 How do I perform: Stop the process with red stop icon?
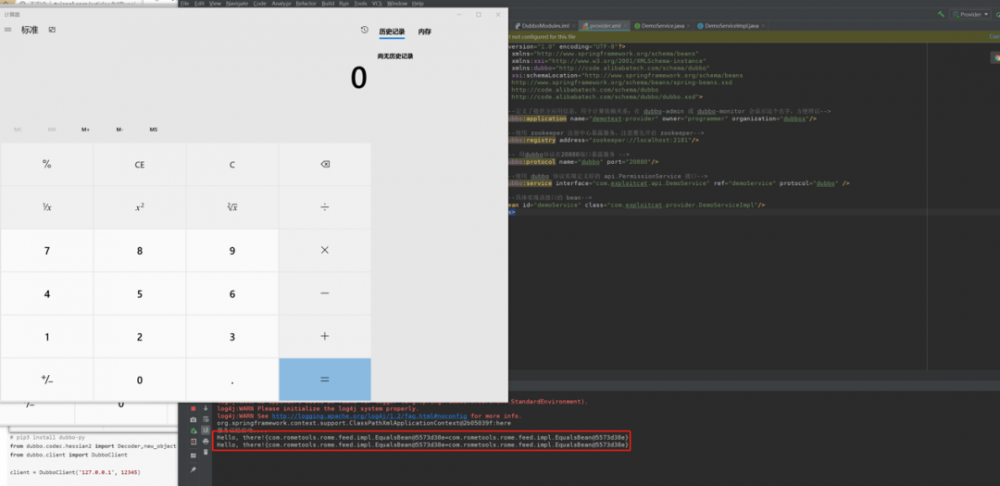193,408
